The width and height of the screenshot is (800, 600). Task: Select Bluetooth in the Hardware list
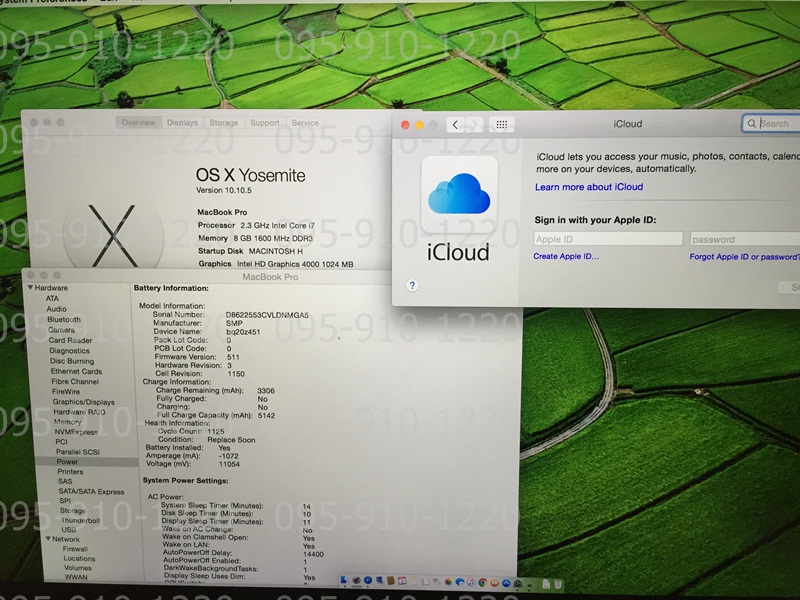pos(64,319)
